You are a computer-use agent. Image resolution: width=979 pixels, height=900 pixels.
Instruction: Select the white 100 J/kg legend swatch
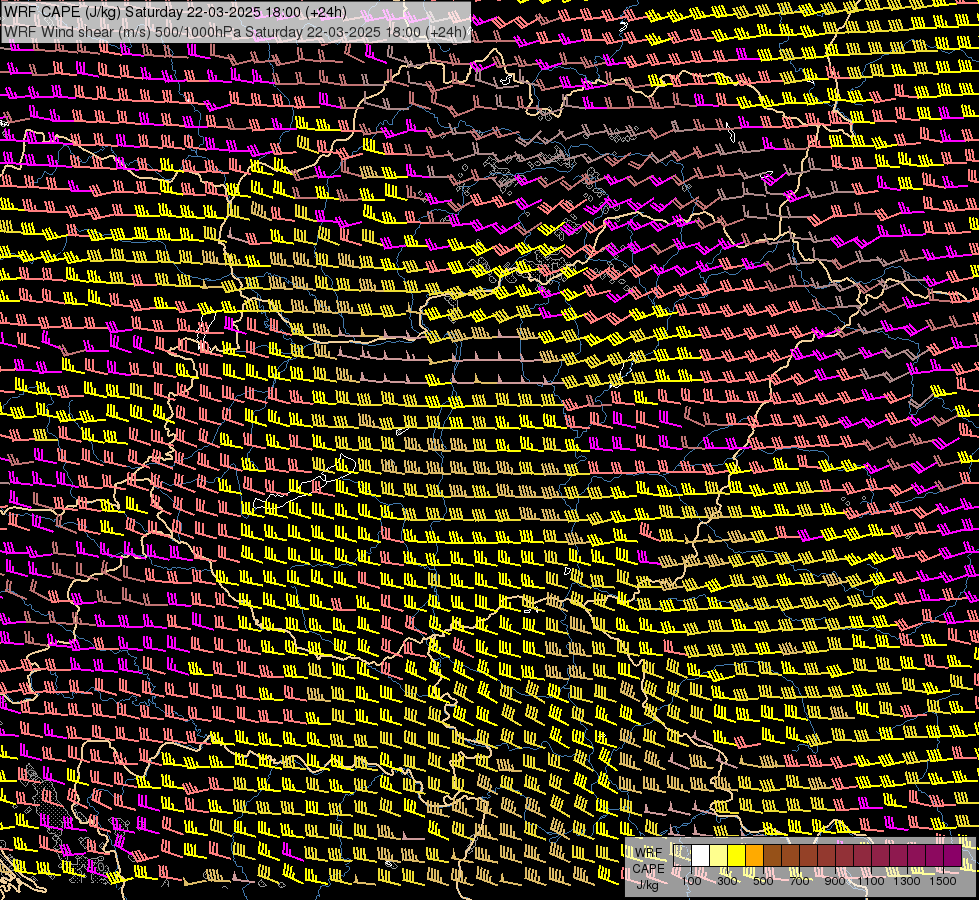pos(701,856)
